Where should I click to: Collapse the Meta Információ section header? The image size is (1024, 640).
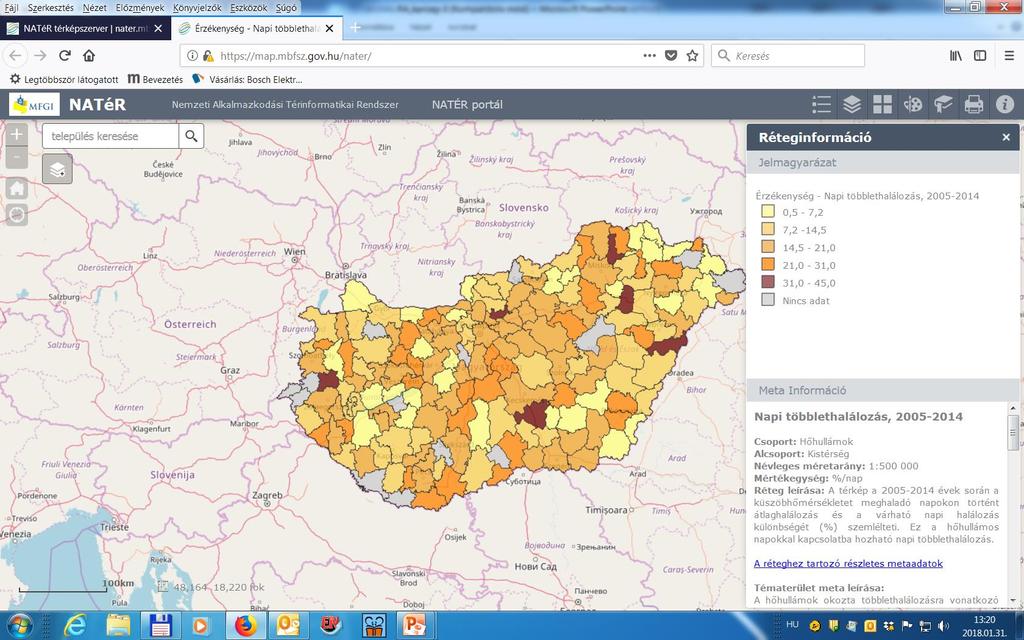[882, 391]
